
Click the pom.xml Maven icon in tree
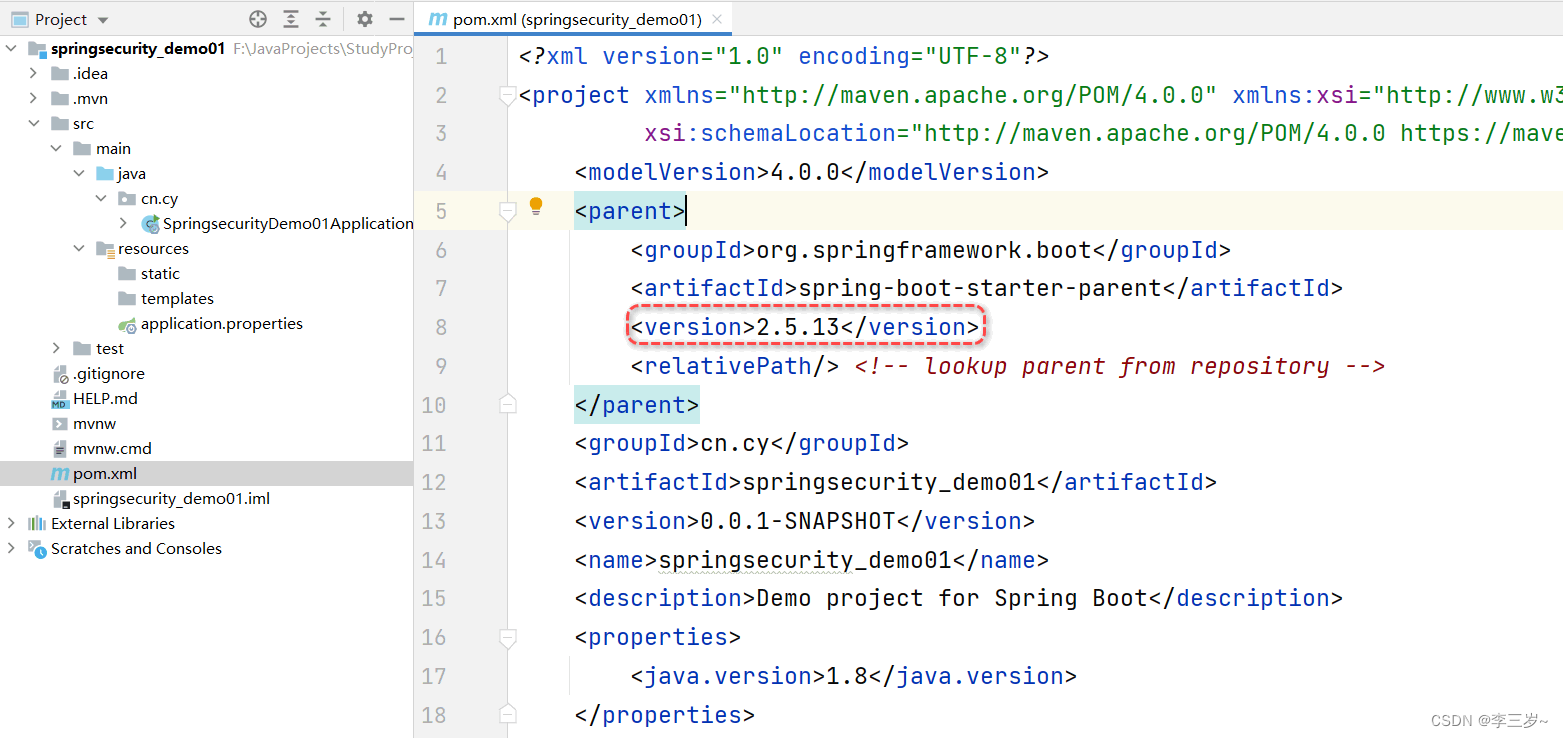click(60, 474)
